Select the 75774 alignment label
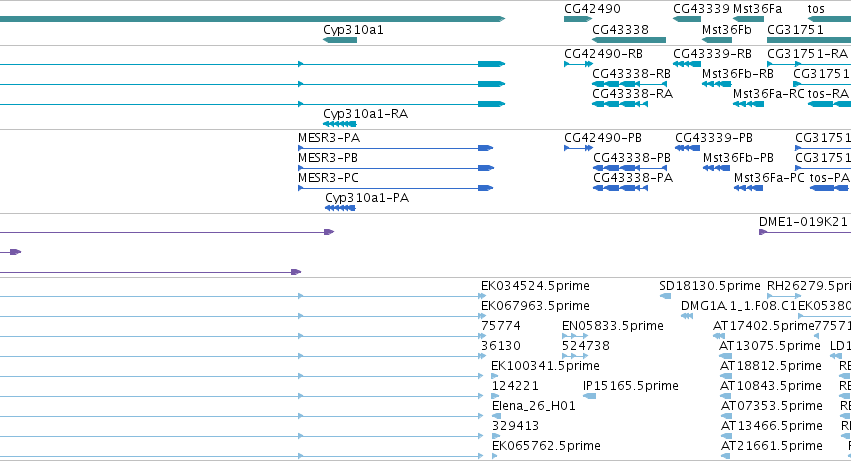Viewport: 851px width, 461px height. pyautogui.click(x=500, y=326)
